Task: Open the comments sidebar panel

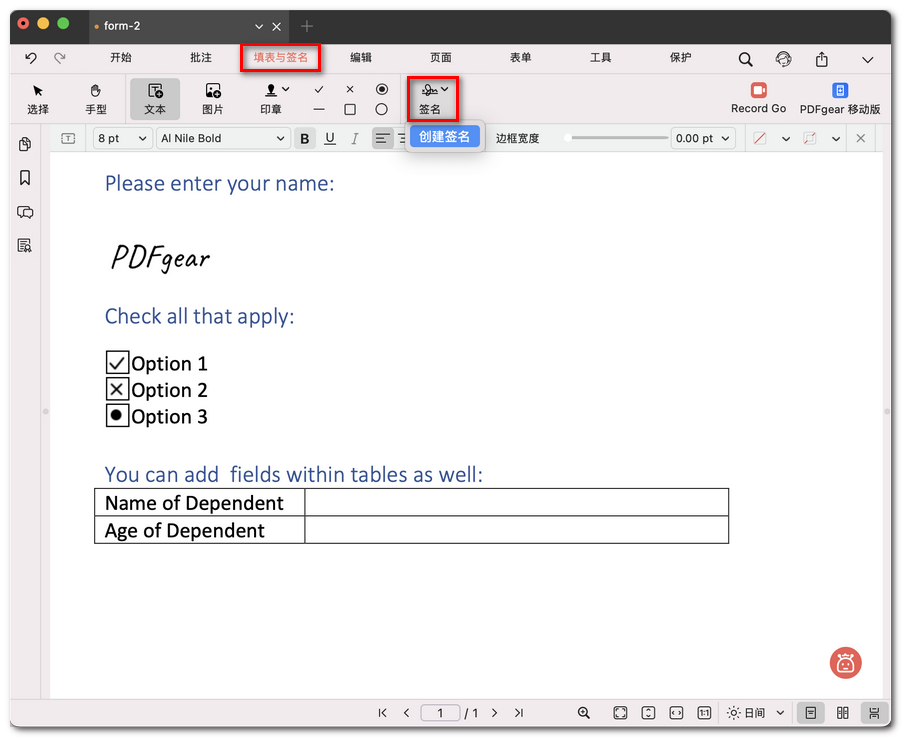Action: pyautogui.click(x=25, y=212)
